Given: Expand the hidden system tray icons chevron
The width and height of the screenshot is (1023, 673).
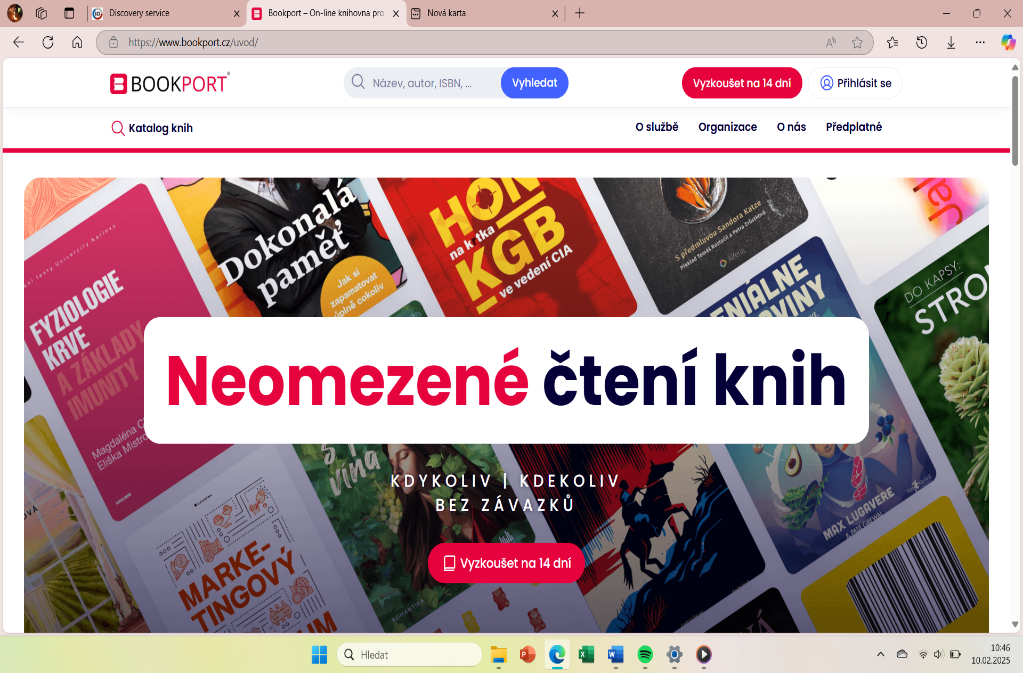Looking at the screenshot, I should click(x=880, y=654).
